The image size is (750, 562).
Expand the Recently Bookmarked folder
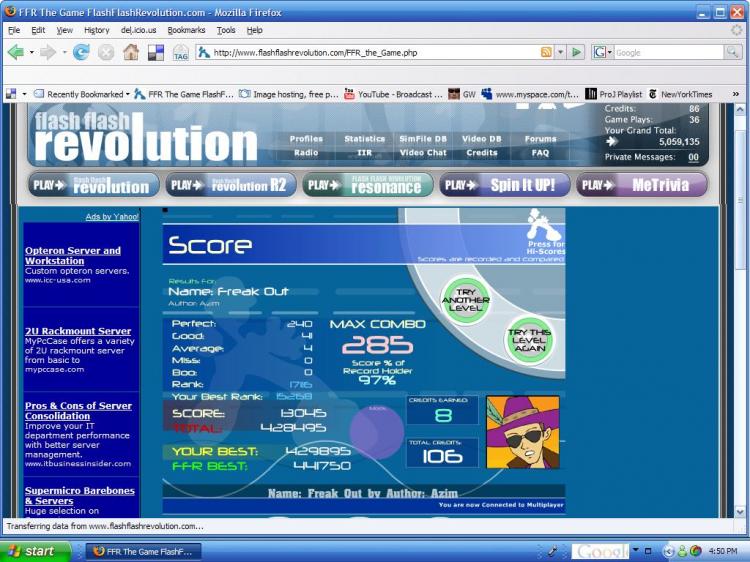82,94
